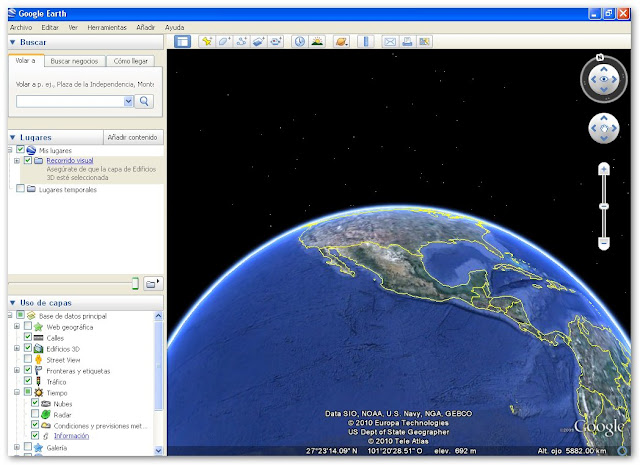
Task: Uncheck the Mis lugares checkbox
Action: pyautogui.click(x=20, y=149)
